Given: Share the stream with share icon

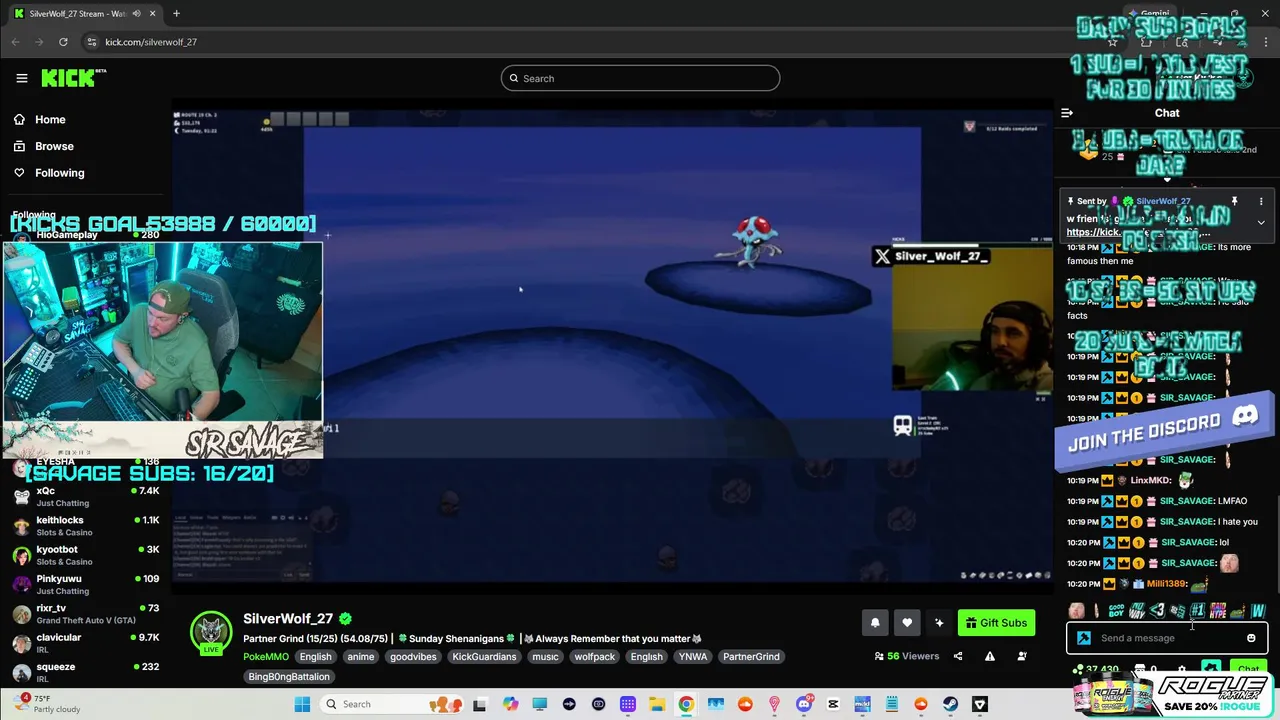Looking at the screenshot, I should pos(958,656).
